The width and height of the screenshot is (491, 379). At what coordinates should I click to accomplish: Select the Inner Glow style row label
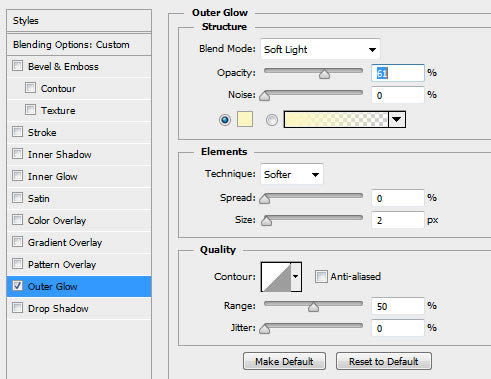point(53,177)
